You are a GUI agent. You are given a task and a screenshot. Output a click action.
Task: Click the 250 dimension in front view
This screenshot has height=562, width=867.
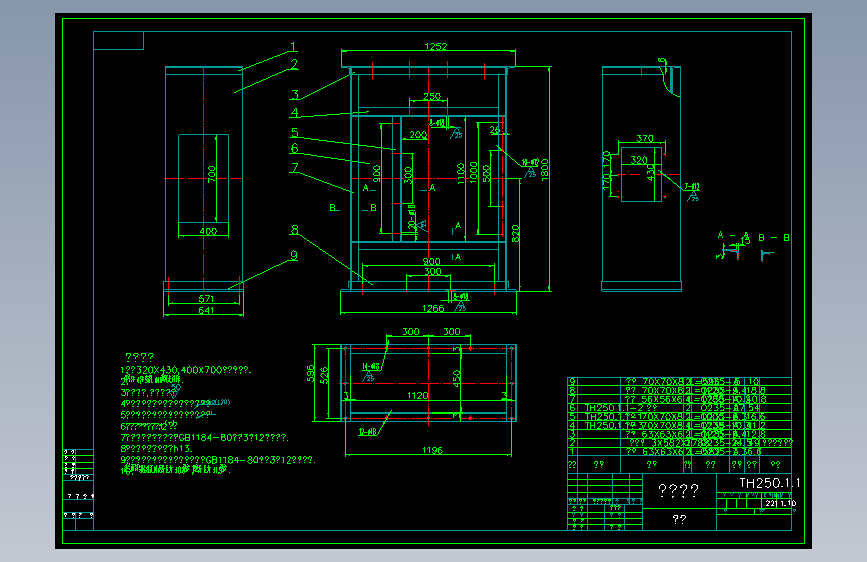click(x=432, y=96)
